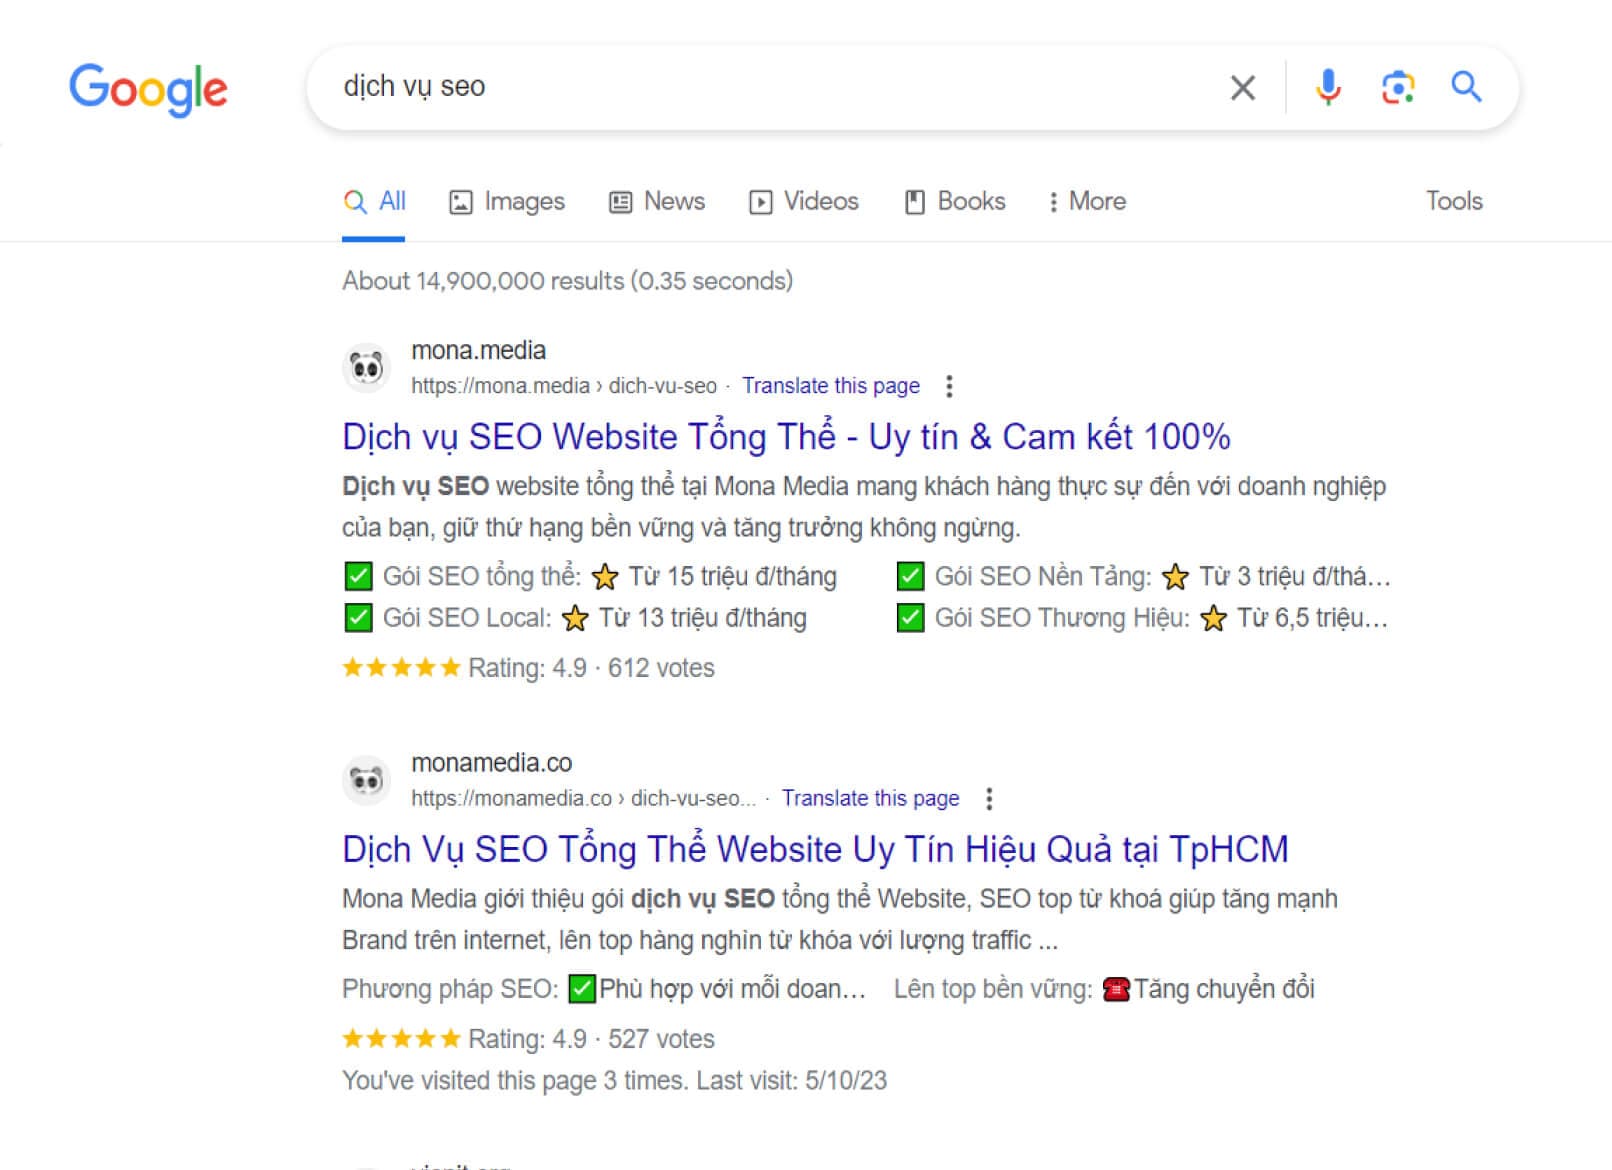The image size is (1612, 1170).
Task: Click the Google logo
Action: click(x=148, y=89)
